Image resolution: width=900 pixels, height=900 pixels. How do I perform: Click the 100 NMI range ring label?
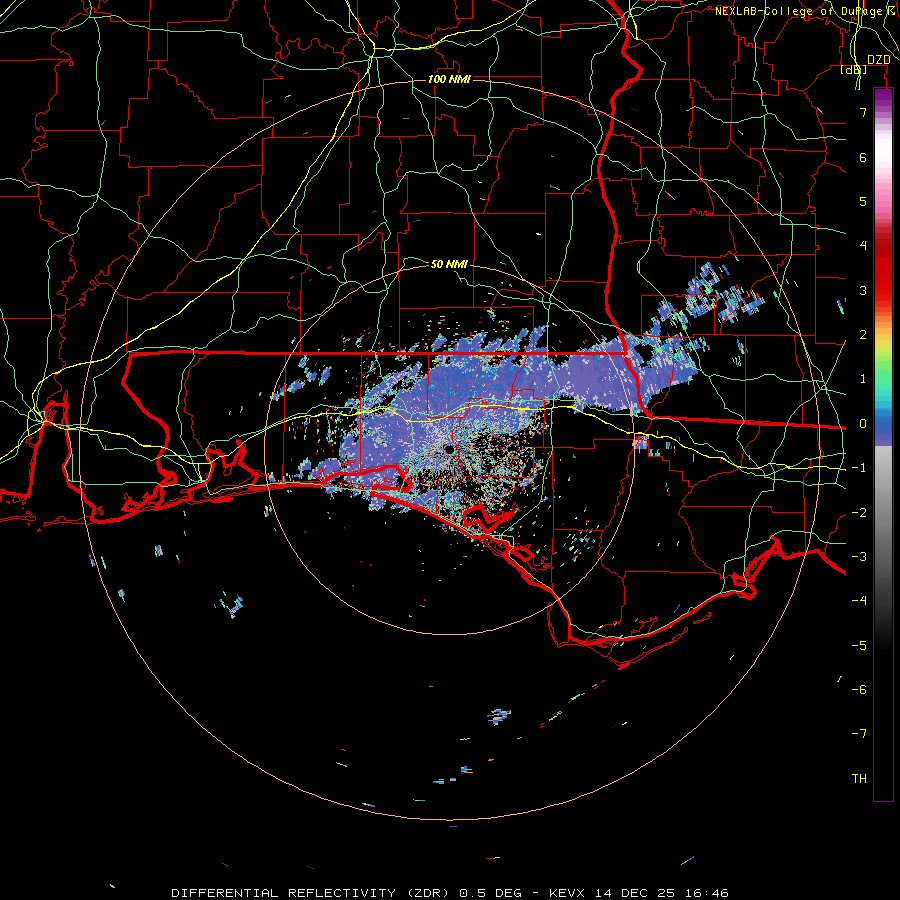point(449,79)
